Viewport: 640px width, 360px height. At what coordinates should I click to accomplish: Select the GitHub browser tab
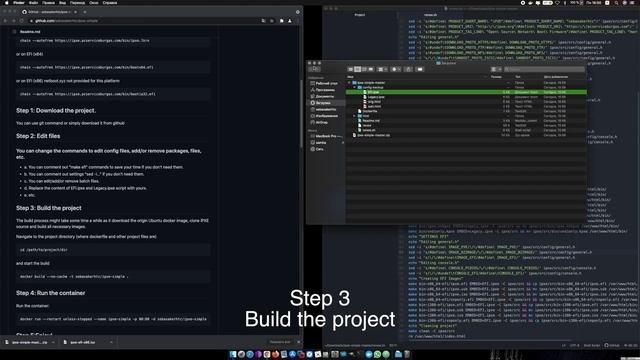50,12
